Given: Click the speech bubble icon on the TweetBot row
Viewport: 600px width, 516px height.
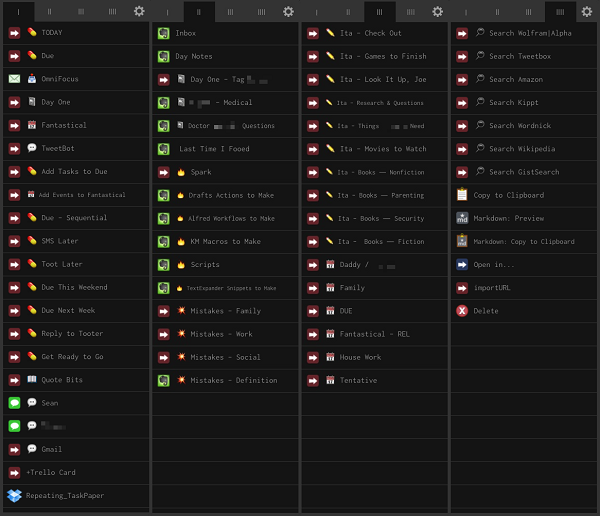Looking at the screenshot, I should click(x=32, y=148).
